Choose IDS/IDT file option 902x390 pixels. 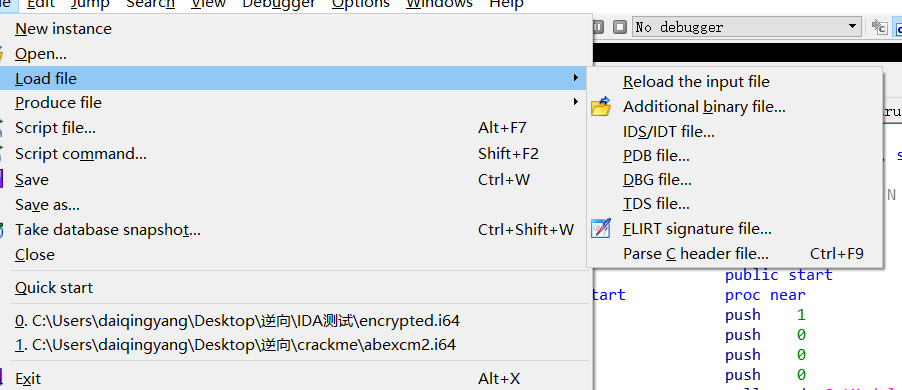(668, 132)
